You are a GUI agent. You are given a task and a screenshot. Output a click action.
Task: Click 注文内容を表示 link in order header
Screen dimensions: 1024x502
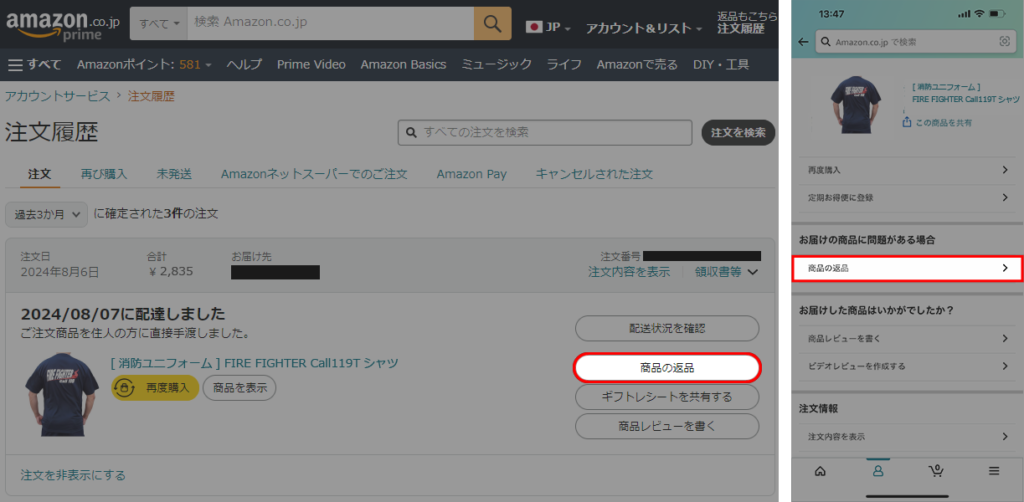tap(629, 272)
